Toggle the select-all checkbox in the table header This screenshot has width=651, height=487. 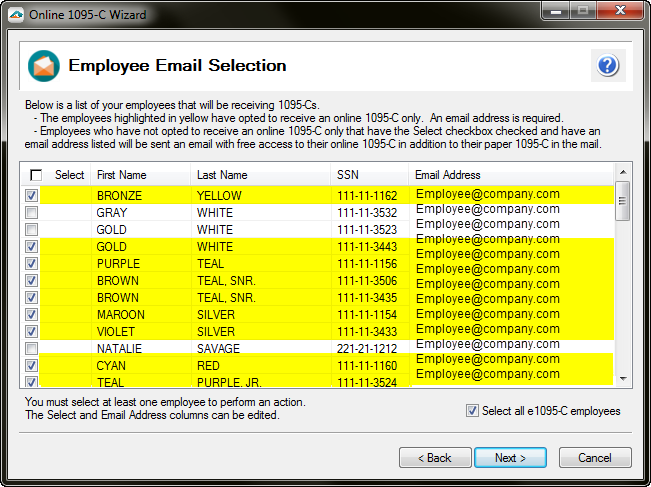click(37, 175)
